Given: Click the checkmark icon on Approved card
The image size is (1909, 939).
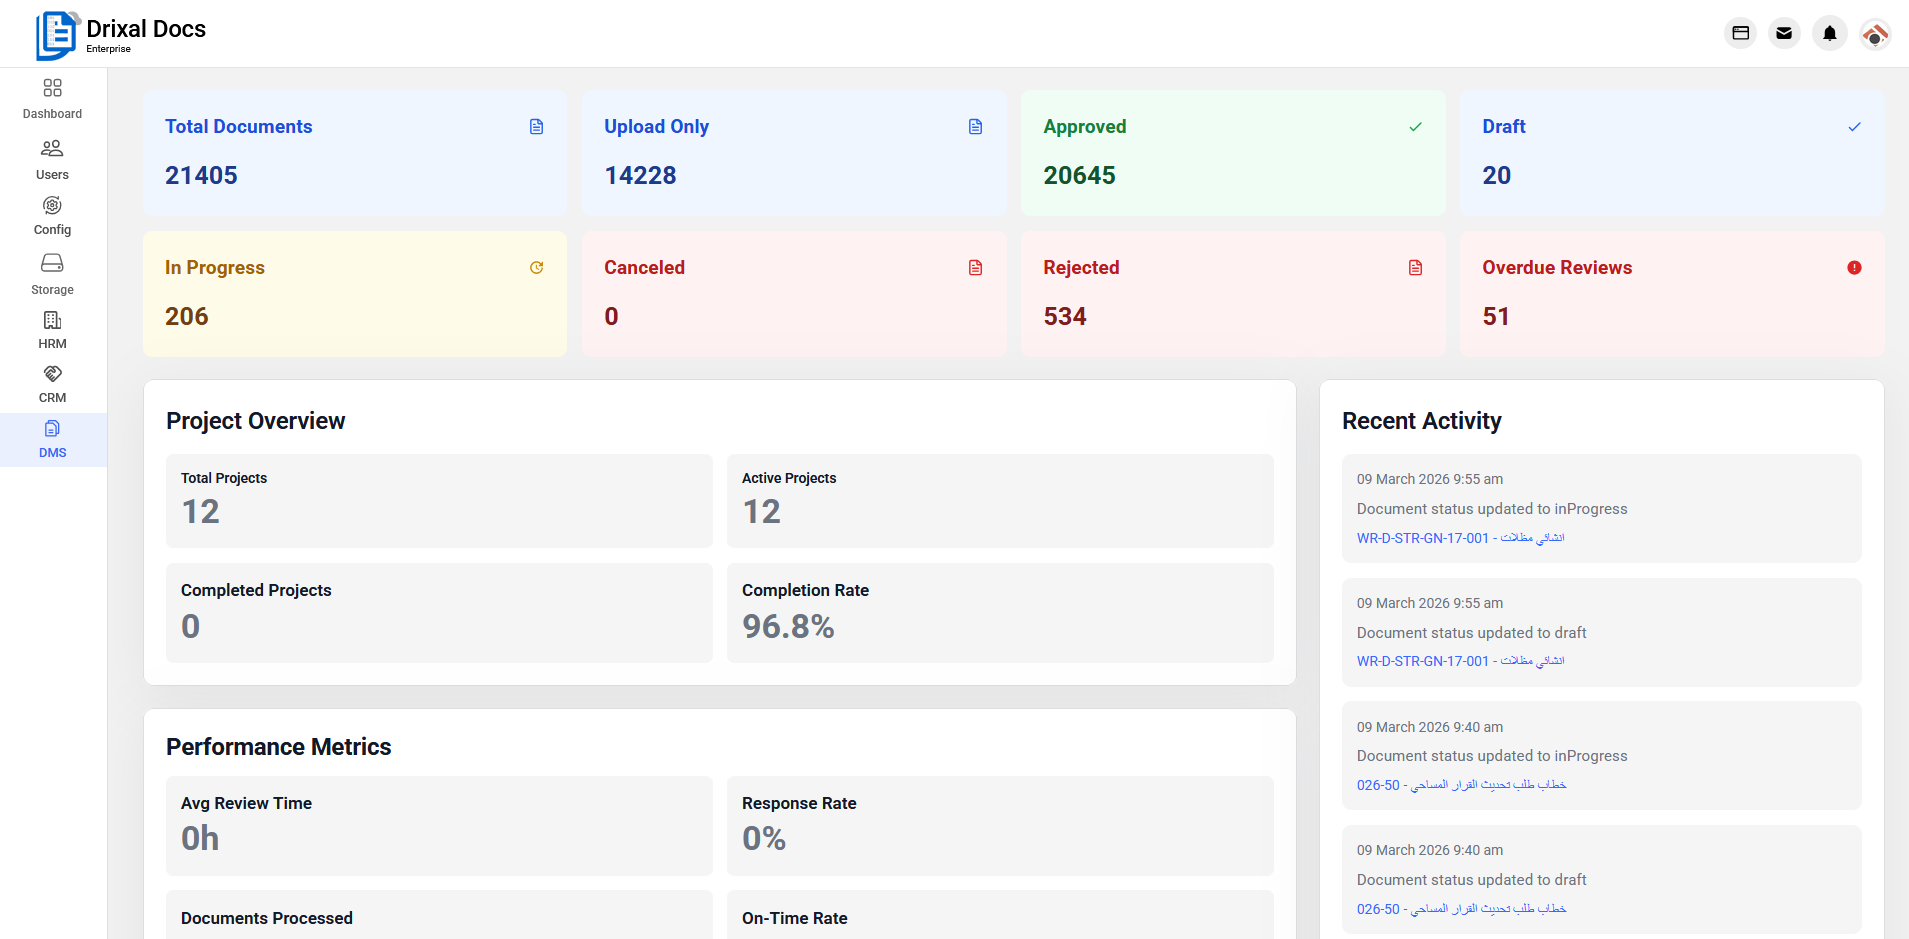Looking at the screenshot, I should click(x=1415, y=126).
